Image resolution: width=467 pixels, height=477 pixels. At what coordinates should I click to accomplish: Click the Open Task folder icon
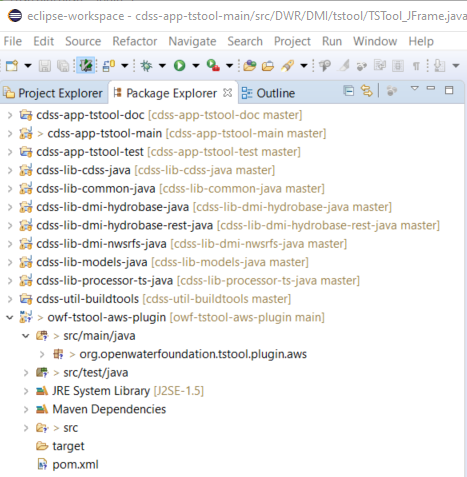[268, 66]
